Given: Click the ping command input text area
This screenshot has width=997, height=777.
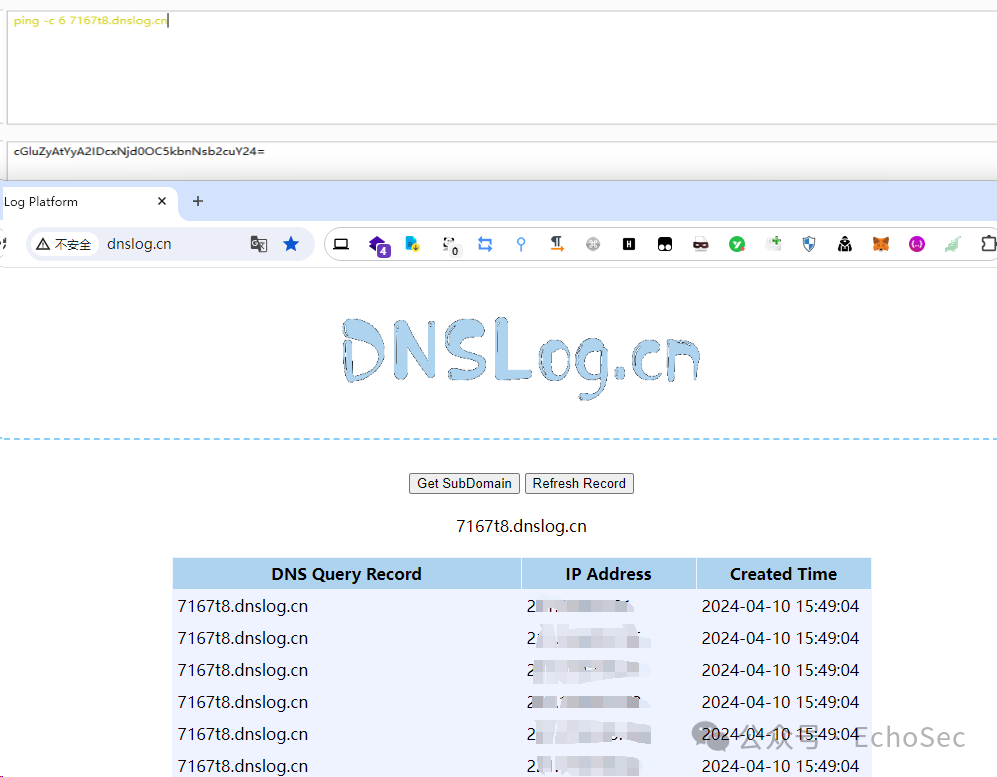Looking at the screenshot, I should pyautogui.click(x=502, y=67).
